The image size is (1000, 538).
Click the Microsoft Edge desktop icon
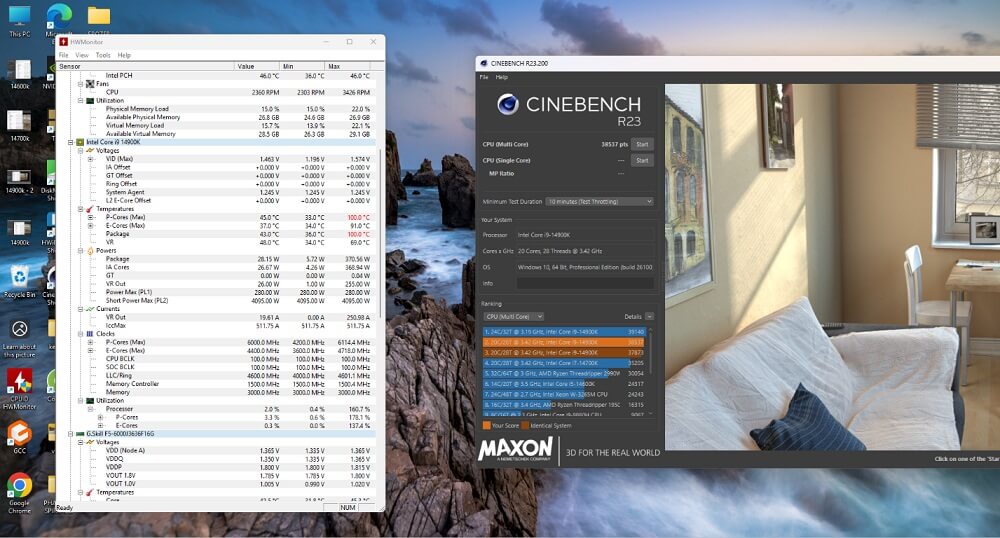(57, 18)
